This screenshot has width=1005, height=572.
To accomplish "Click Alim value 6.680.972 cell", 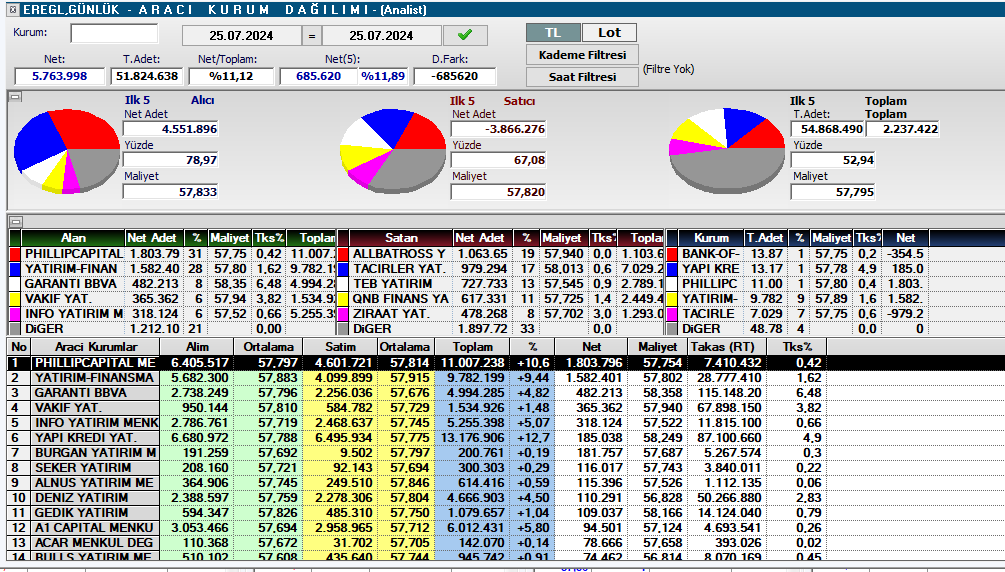I will pos(197,437).
